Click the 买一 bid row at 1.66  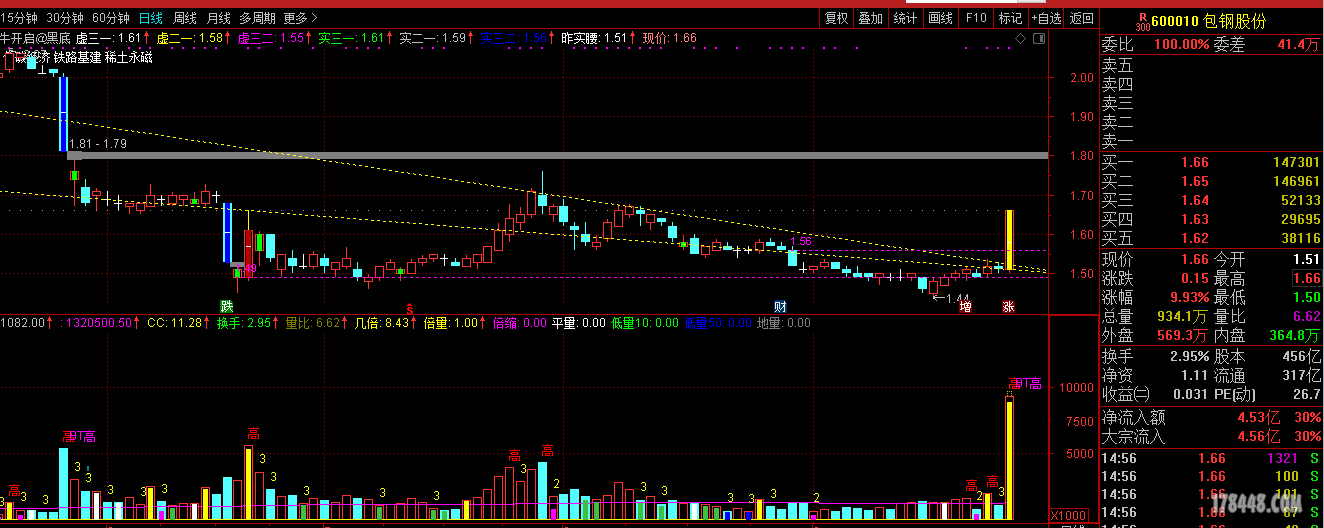click(1211, 162)
